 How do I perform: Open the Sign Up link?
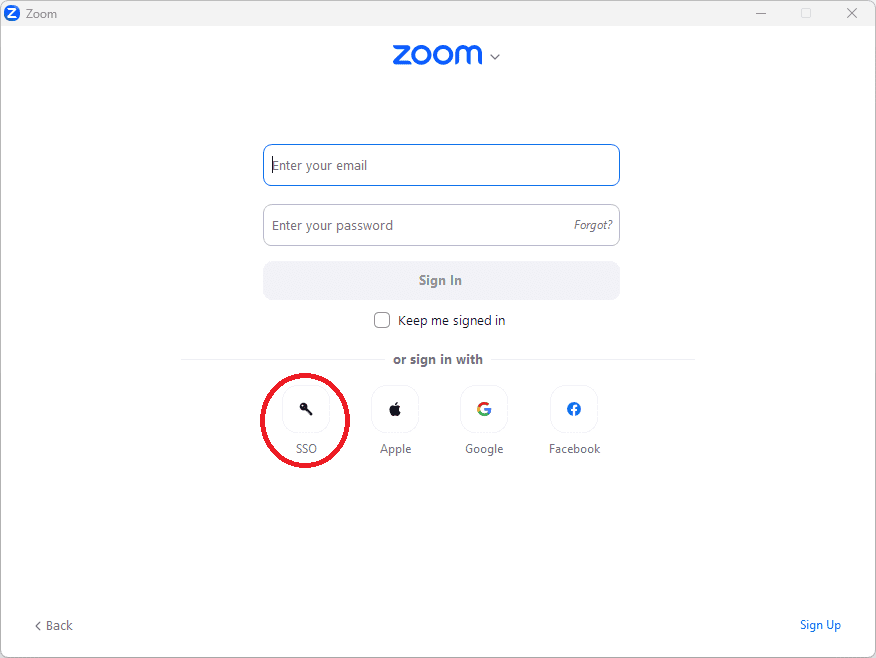click(x=820, y=625)
